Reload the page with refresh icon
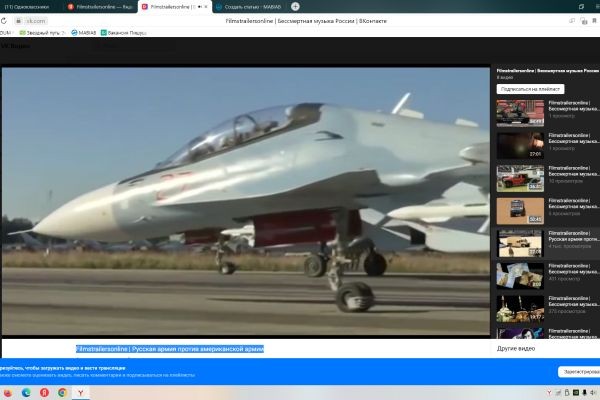The height and width of the screenshot is (400, 600). click(x=4, y=21)
